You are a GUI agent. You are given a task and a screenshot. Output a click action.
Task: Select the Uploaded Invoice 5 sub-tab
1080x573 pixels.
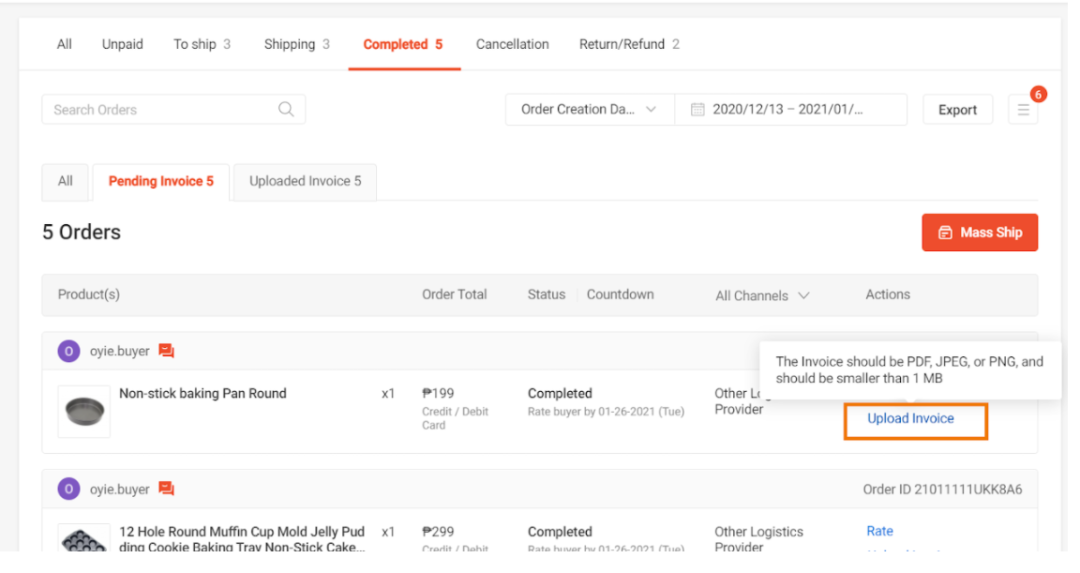tap(305, 182)
